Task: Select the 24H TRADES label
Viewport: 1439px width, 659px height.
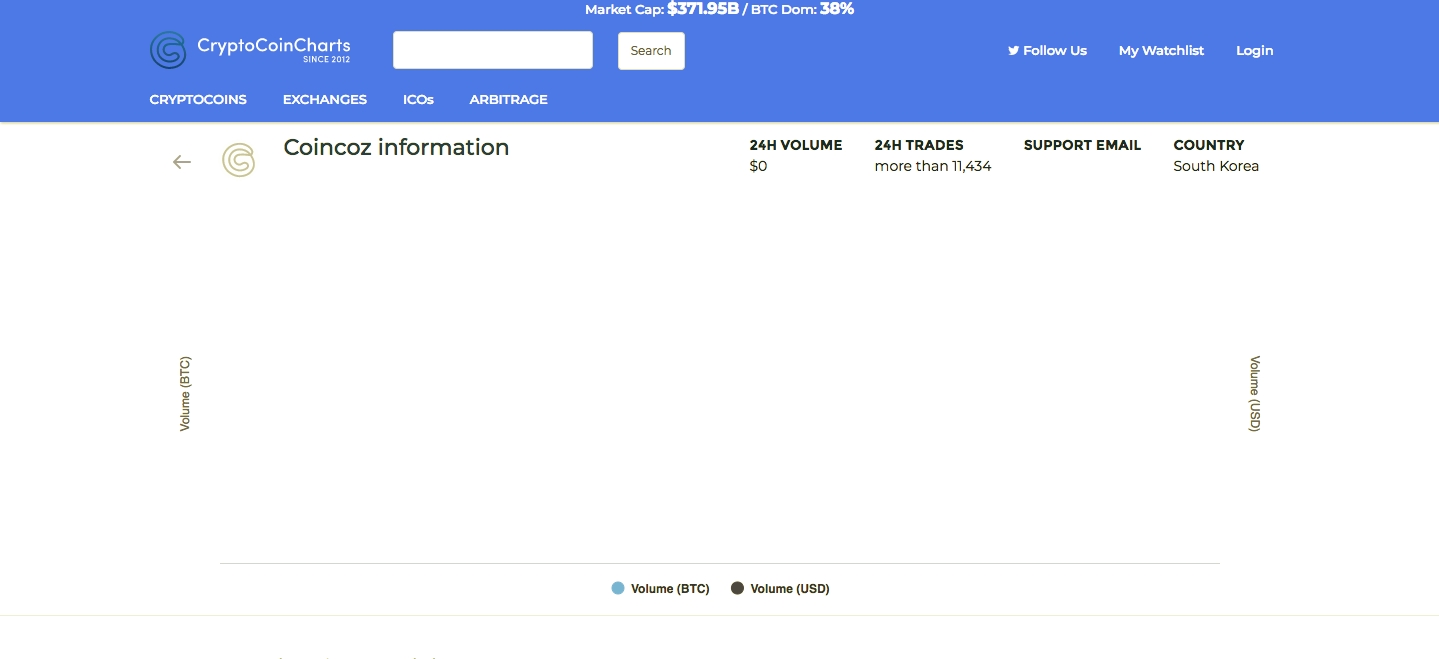Action: [919, 145]
